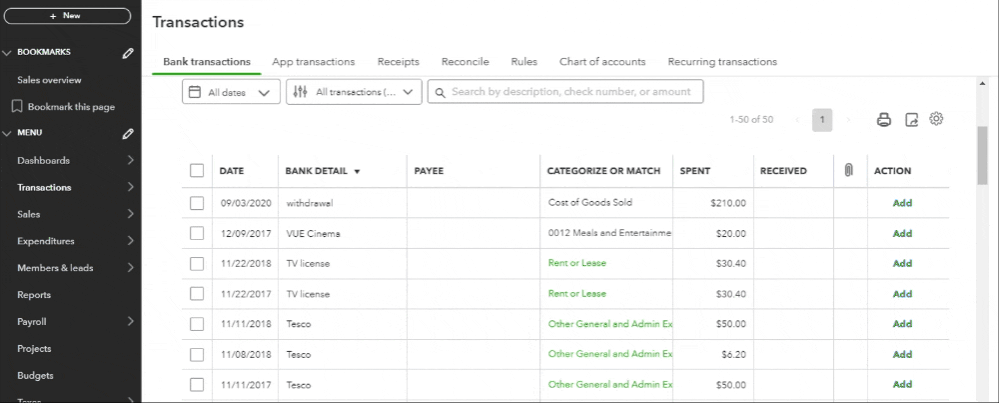Screen dimensions: 999x403
Task: Check the box for VUE Cinema transaction
Action: coord(197,233)
